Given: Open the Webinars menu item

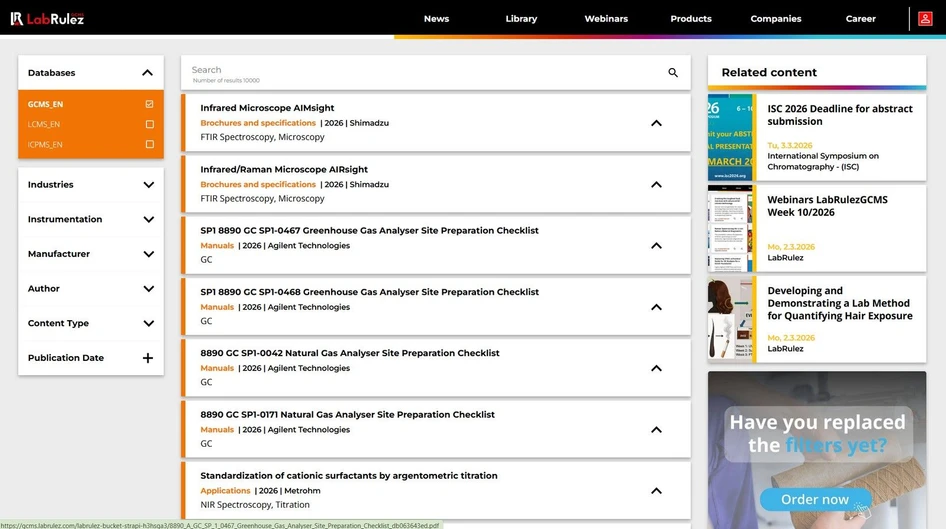Looking at the screenshot, I should click(x=606, y=18).
